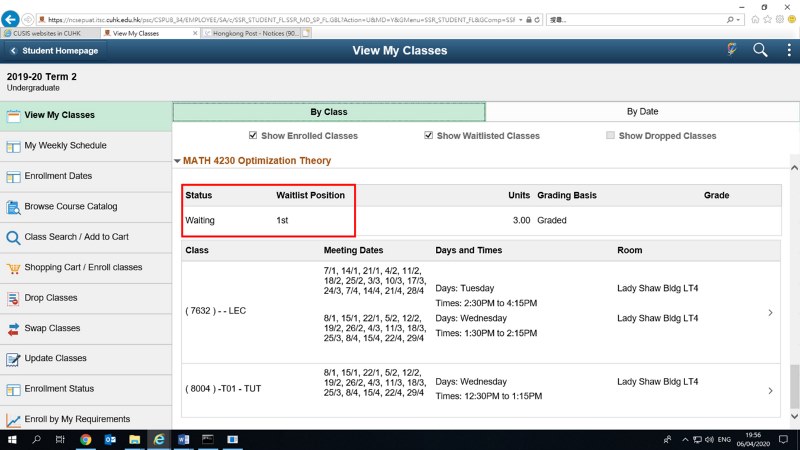
Task: Switch to the By Date tab
Action: click(x=642, y=112)
